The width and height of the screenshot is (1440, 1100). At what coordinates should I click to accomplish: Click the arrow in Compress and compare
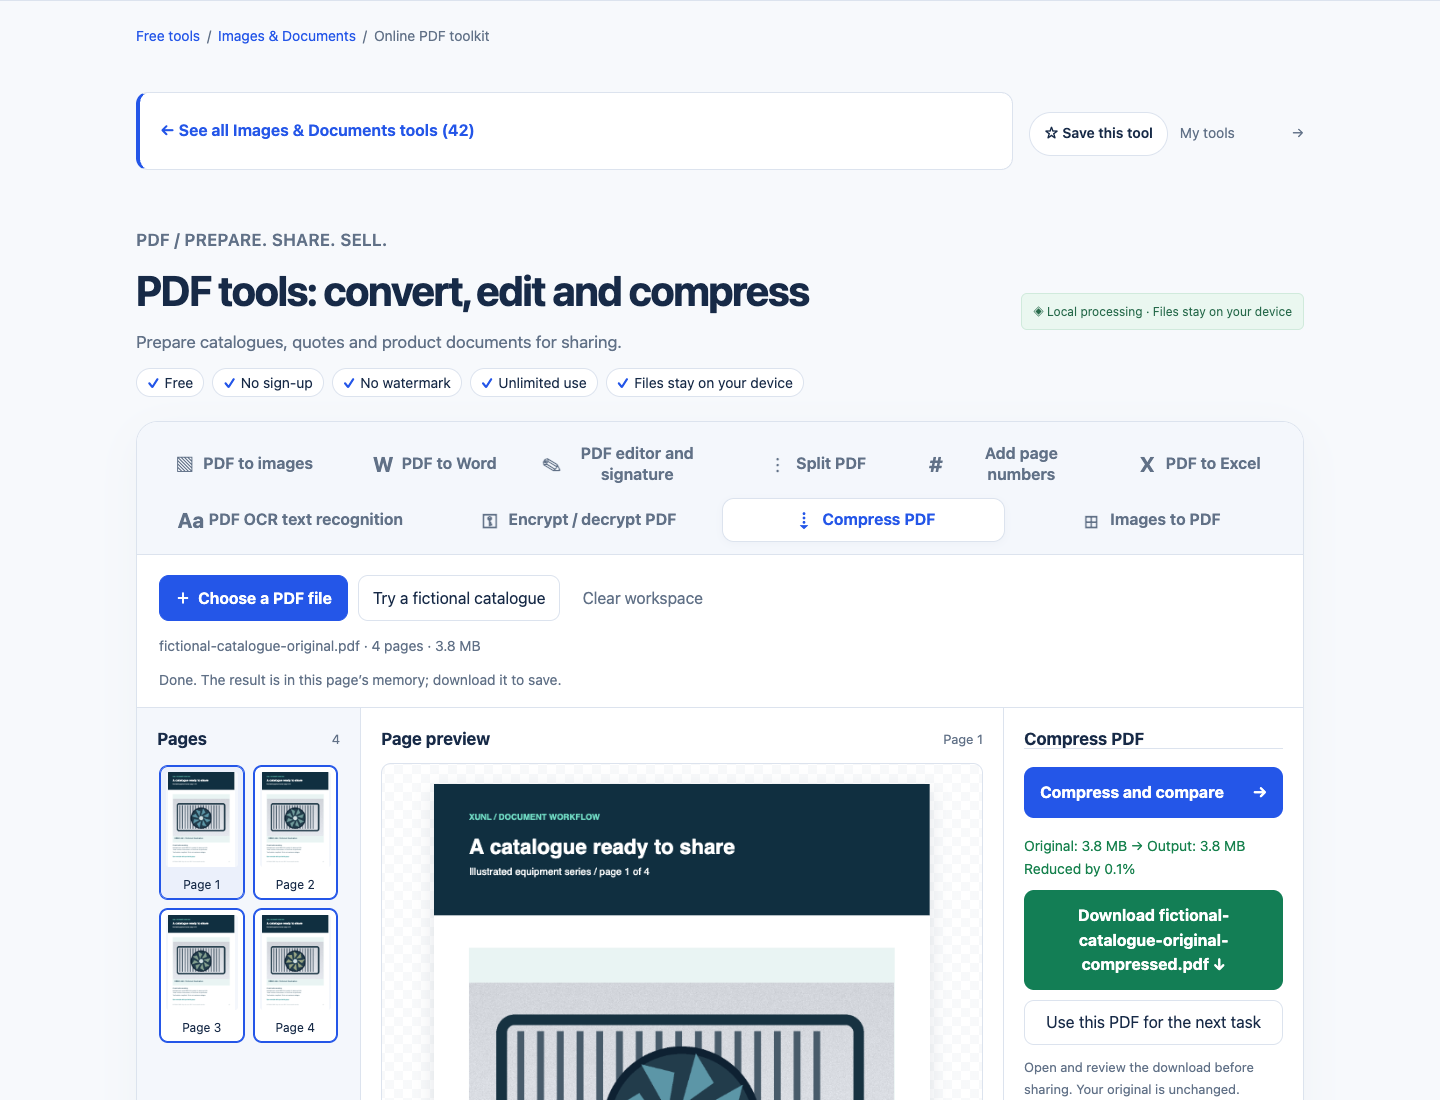[x=1260, y=792]
